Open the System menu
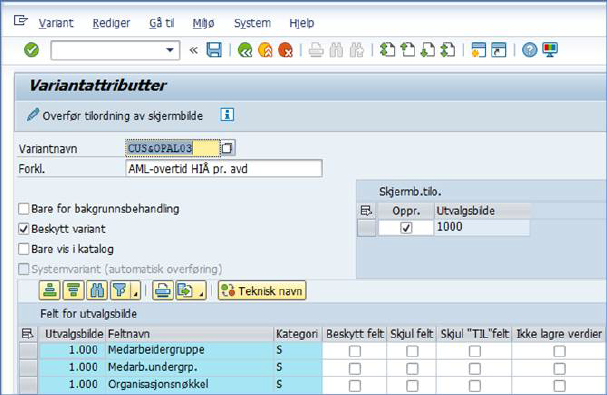607x395 pixels. [252, 23]
